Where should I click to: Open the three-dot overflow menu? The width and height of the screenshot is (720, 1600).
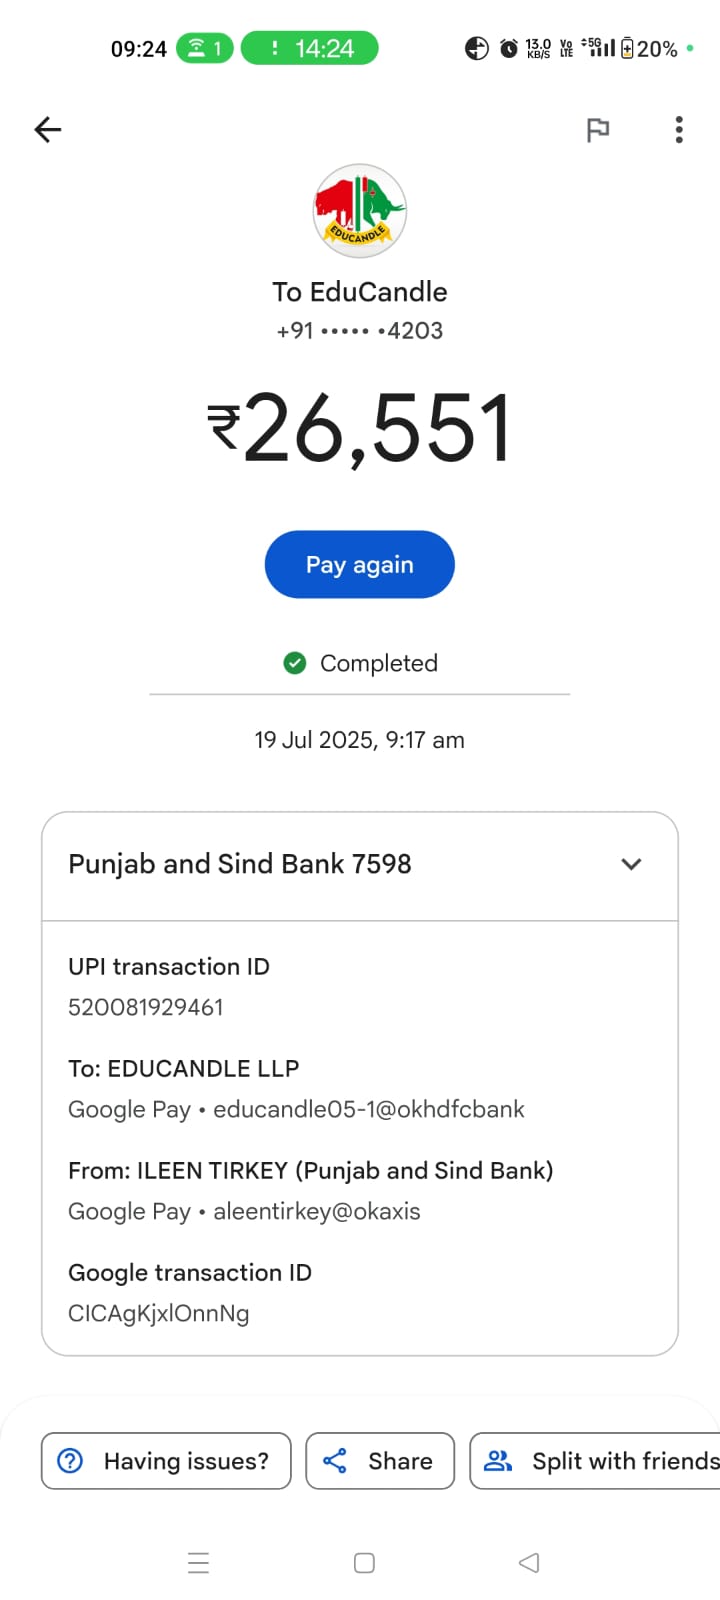coord(679,130)
